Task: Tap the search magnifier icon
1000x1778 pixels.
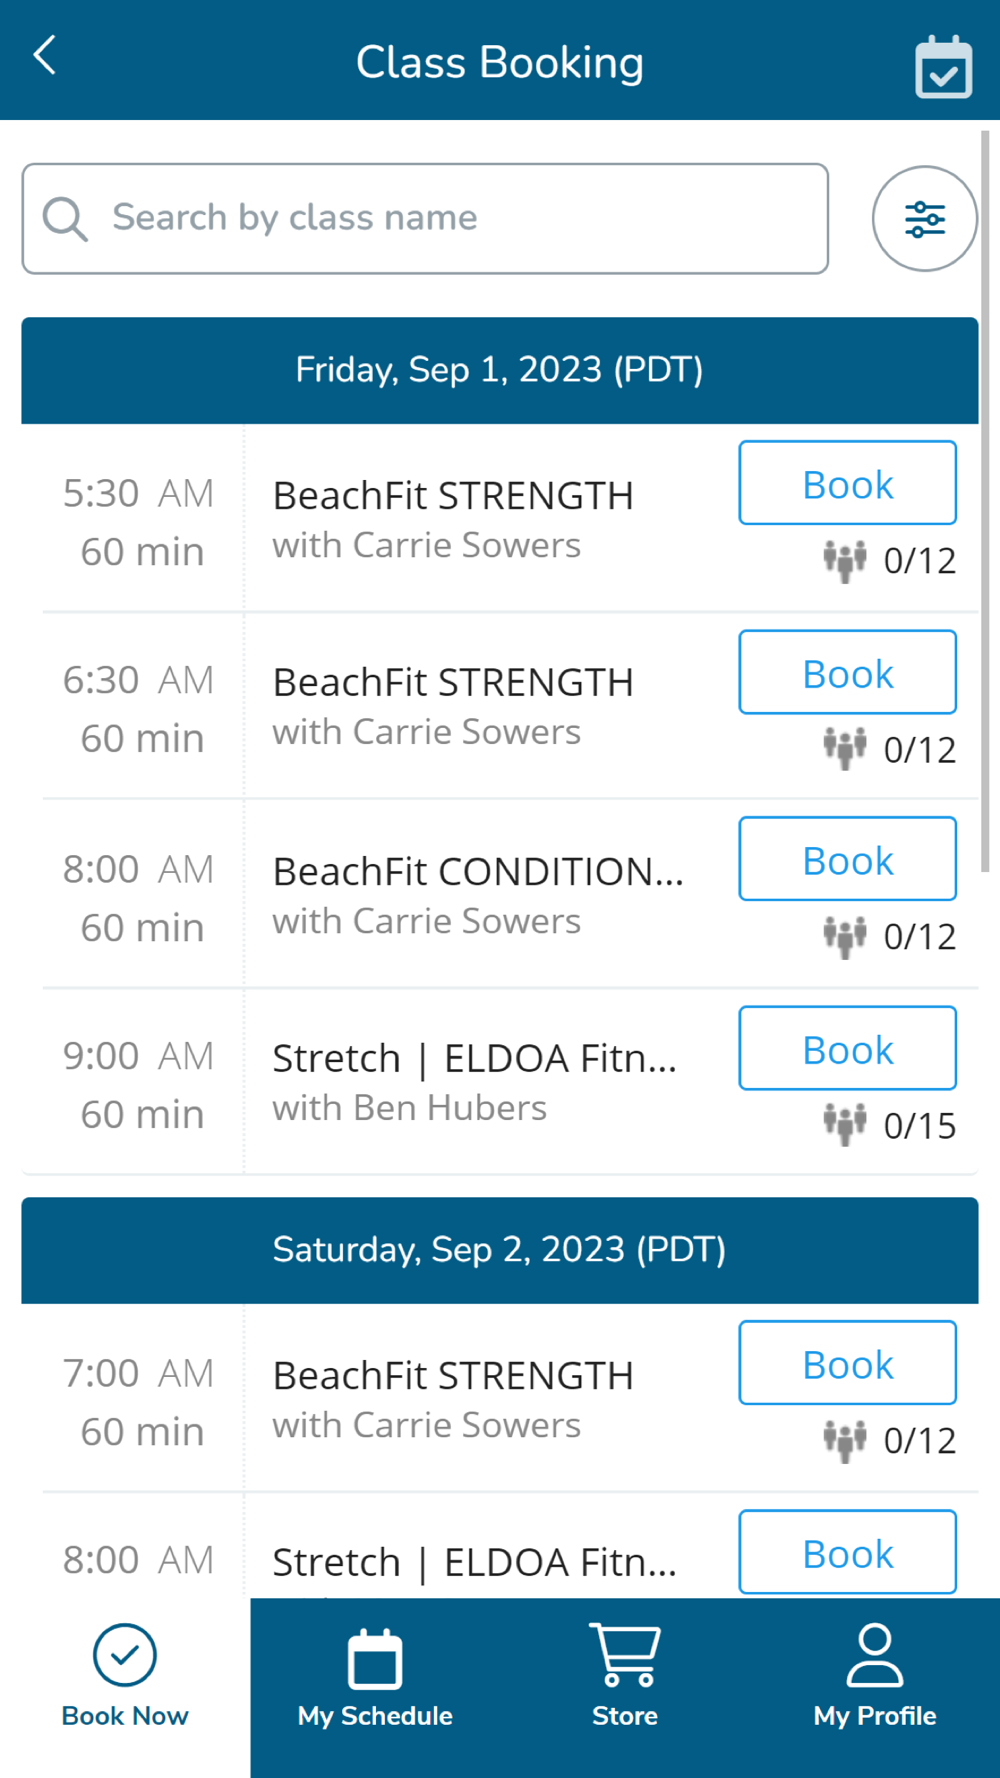Action: click(x=65, y=219)
